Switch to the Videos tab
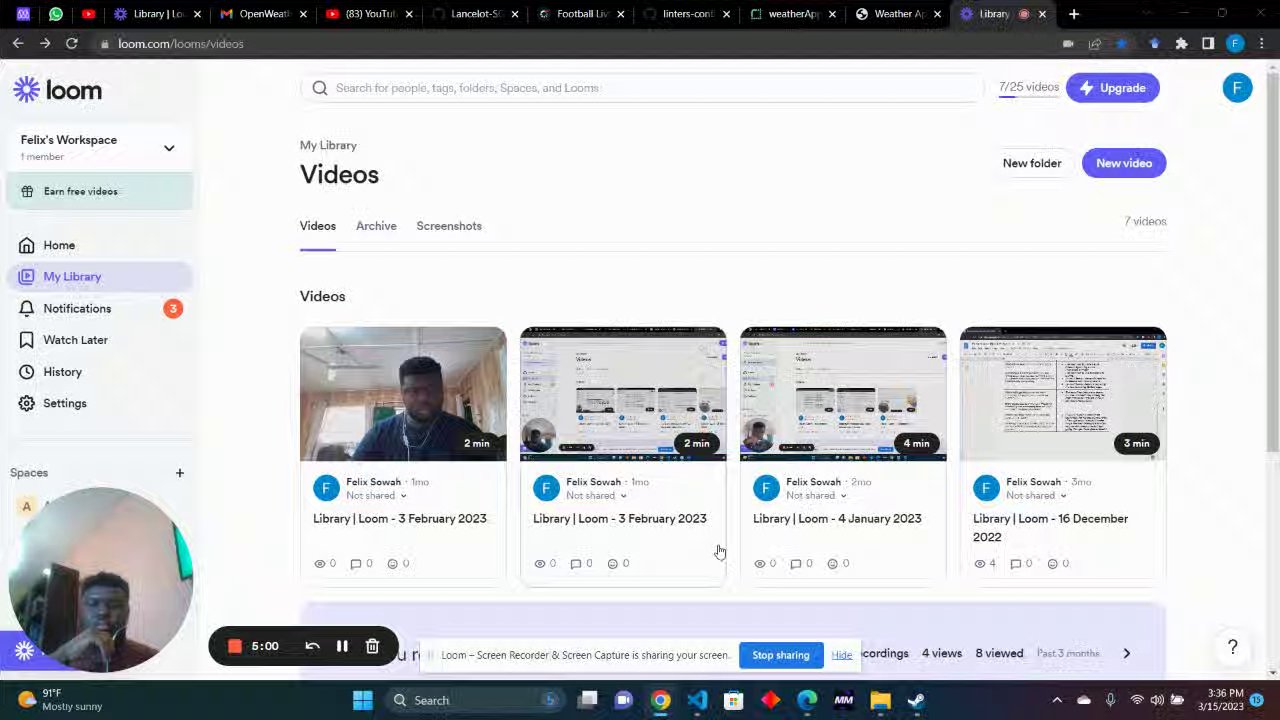1280x720 pixels. coord(318,226)
